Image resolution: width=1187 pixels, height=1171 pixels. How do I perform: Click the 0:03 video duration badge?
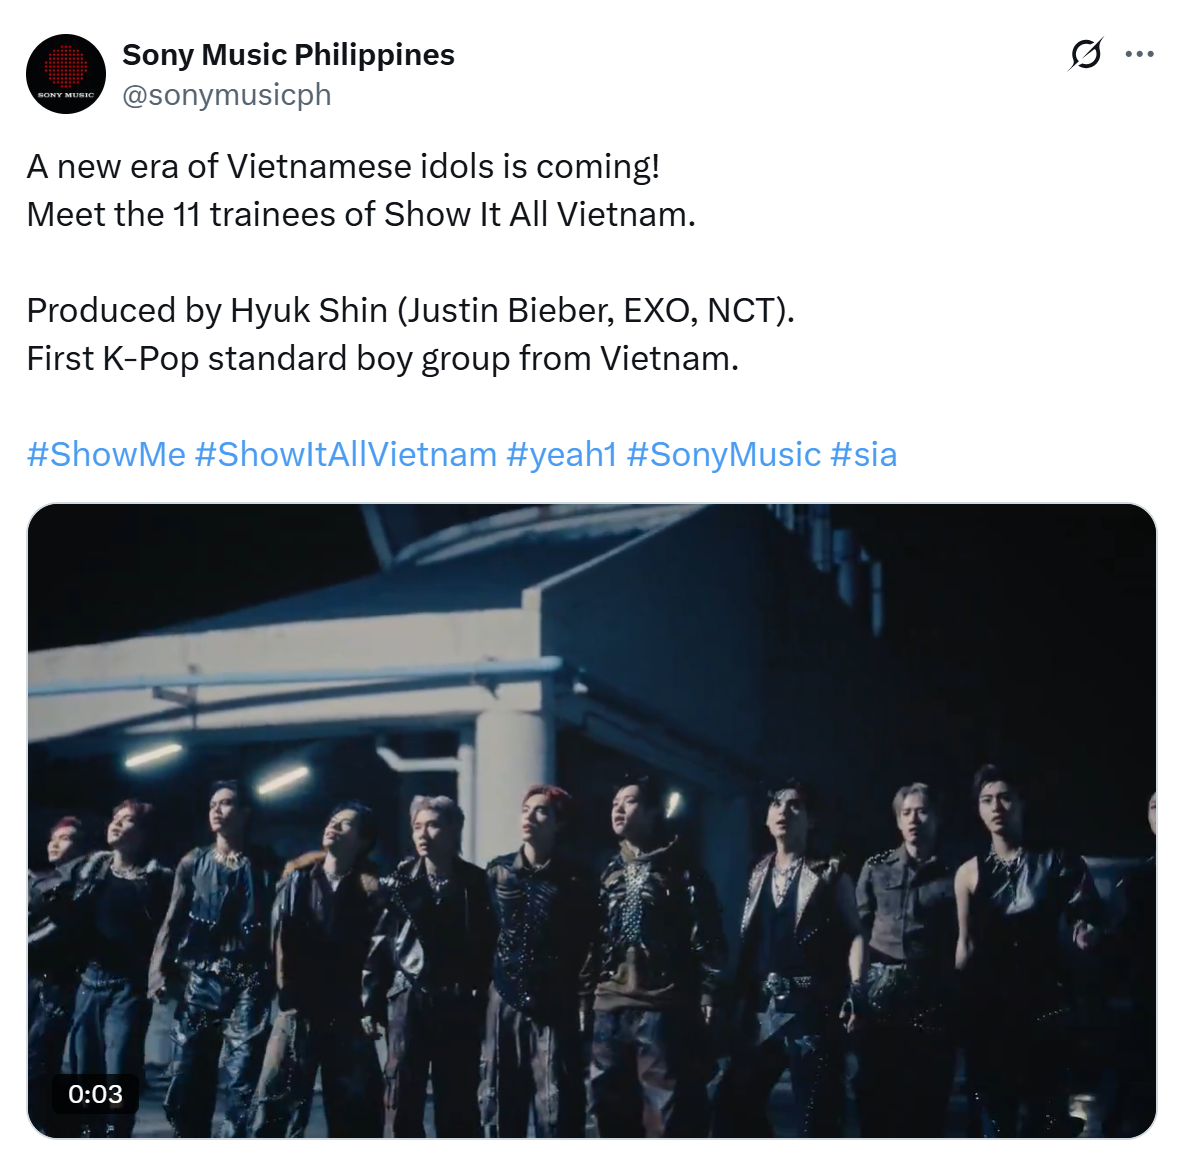click(95, 1094)
